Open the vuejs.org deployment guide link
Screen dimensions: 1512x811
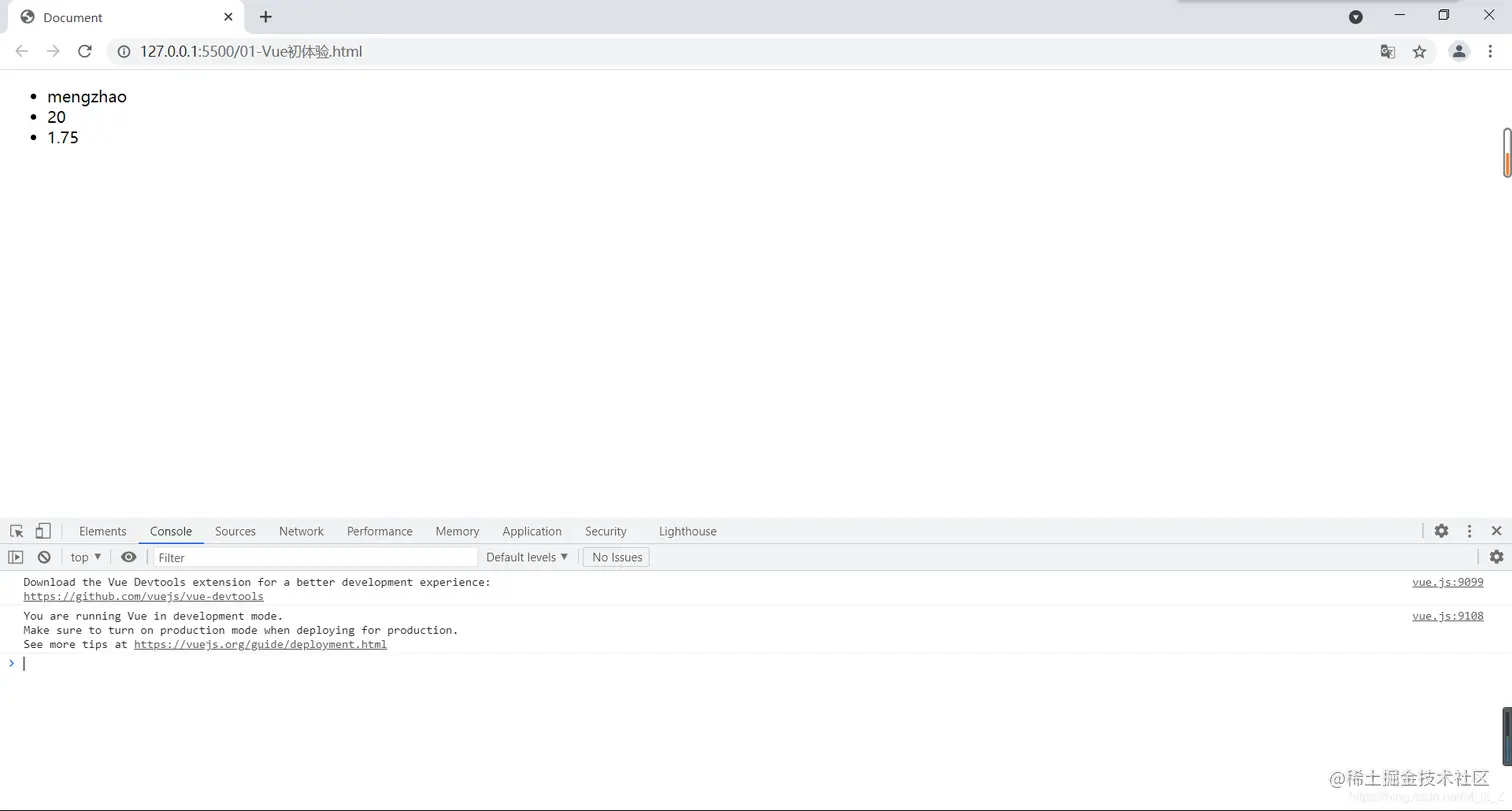pos(260,644)
